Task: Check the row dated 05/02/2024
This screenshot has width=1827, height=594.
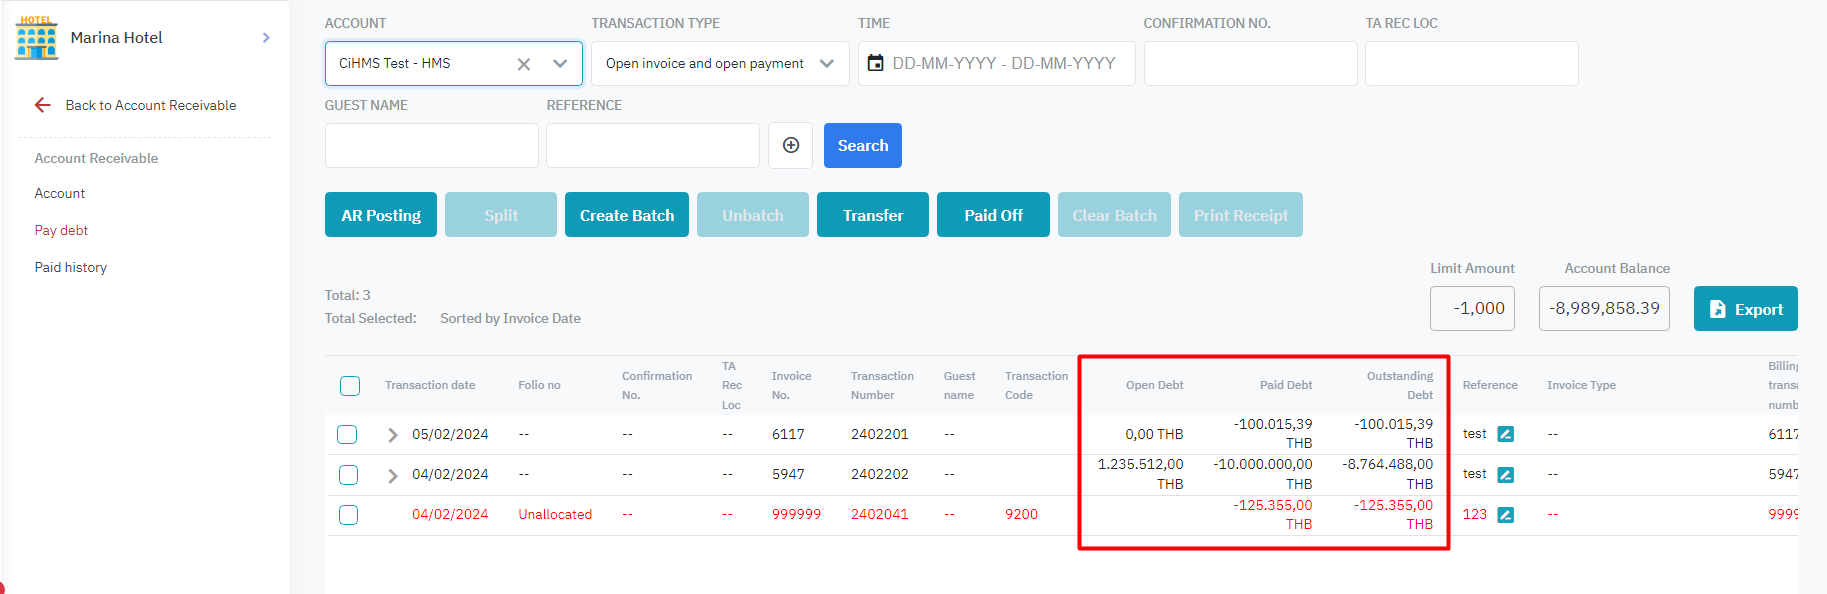Action: click(347, 434)
